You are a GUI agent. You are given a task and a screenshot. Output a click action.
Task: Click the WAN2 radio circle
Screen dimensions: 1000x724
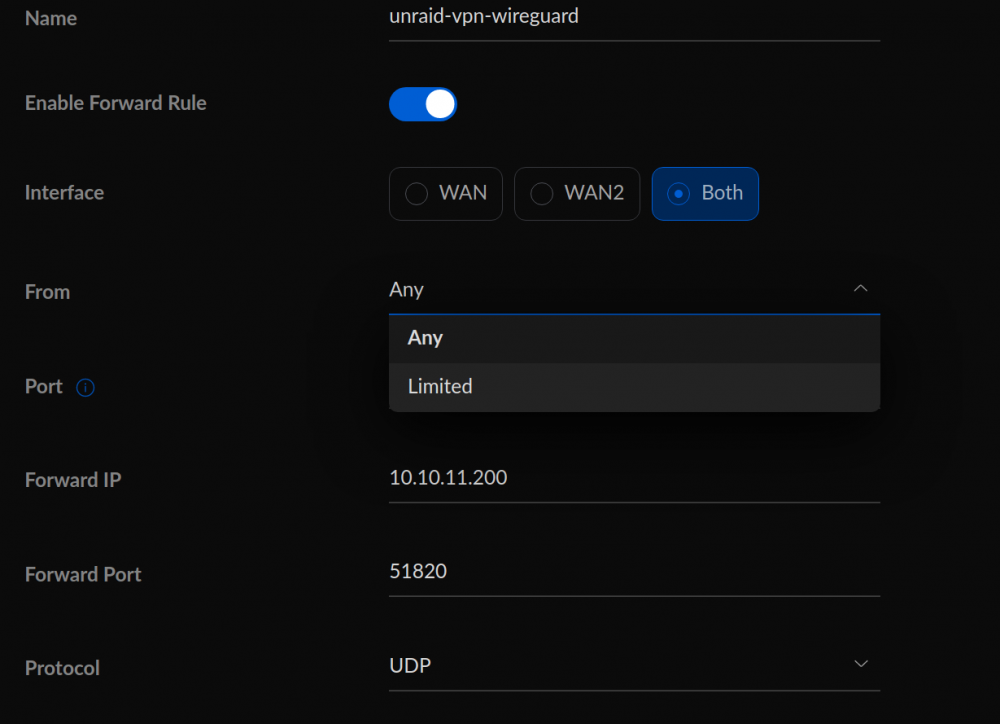click(x=541, y=193)
